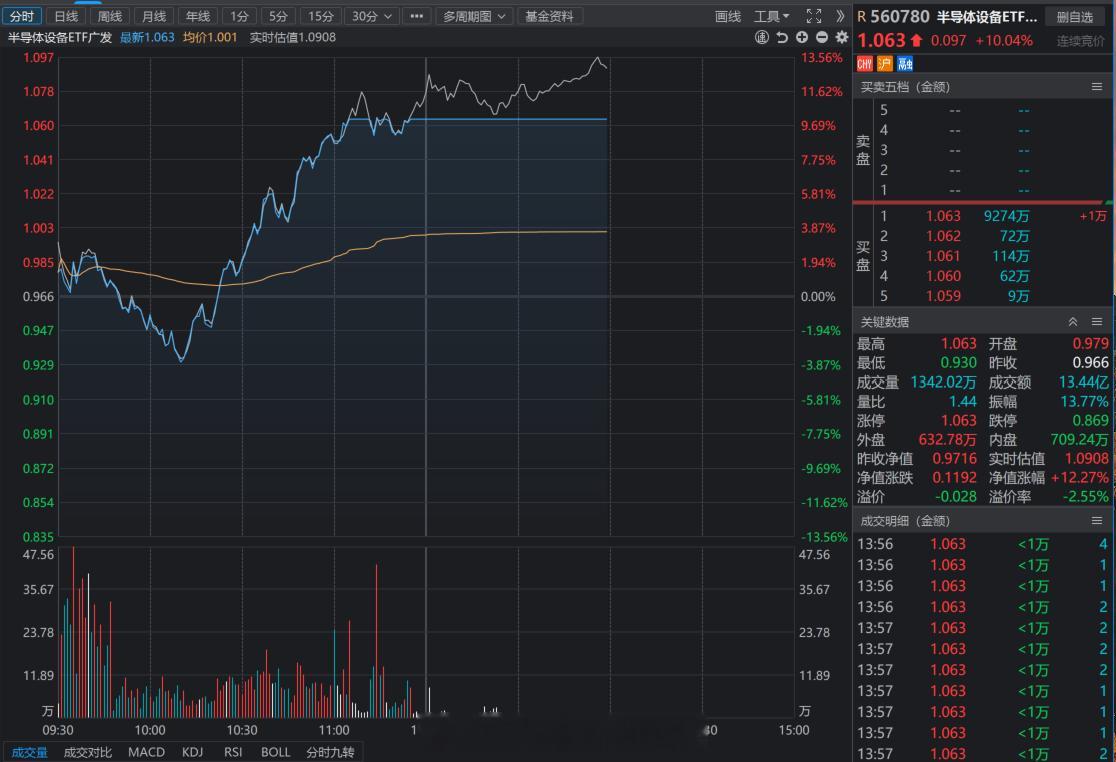Viewport: 1116px width, 762px height.
Task: Select the 分时 tab
Action: point(22,16)
